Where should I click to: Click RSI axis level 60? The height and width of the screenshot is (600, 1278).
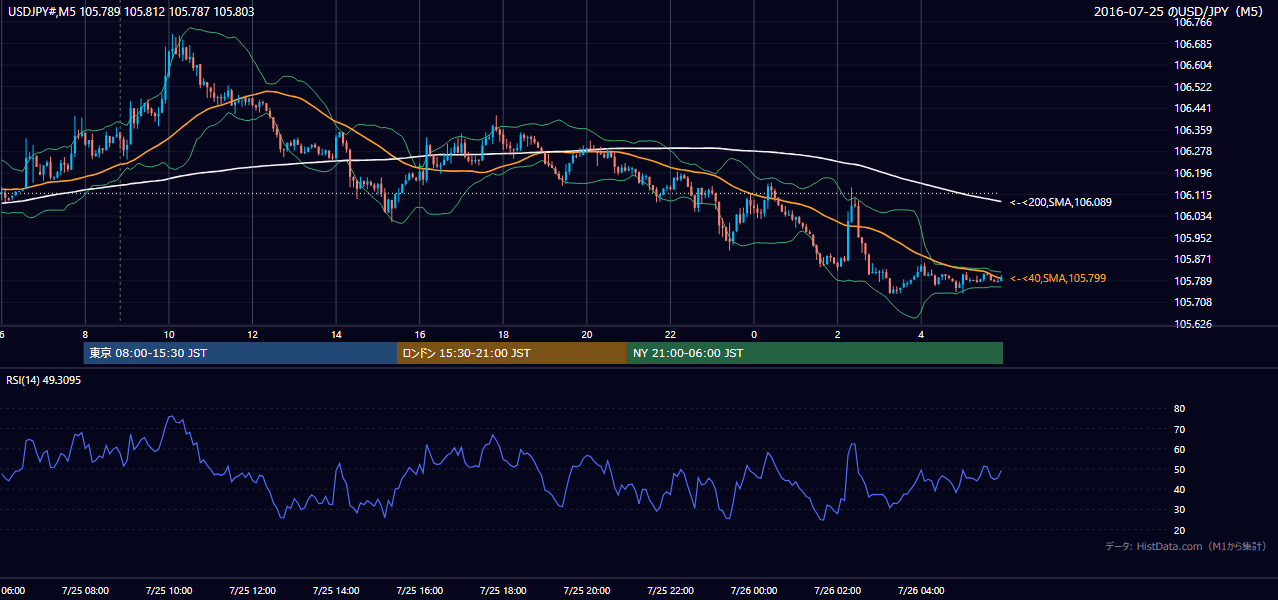coord(1180,449)
